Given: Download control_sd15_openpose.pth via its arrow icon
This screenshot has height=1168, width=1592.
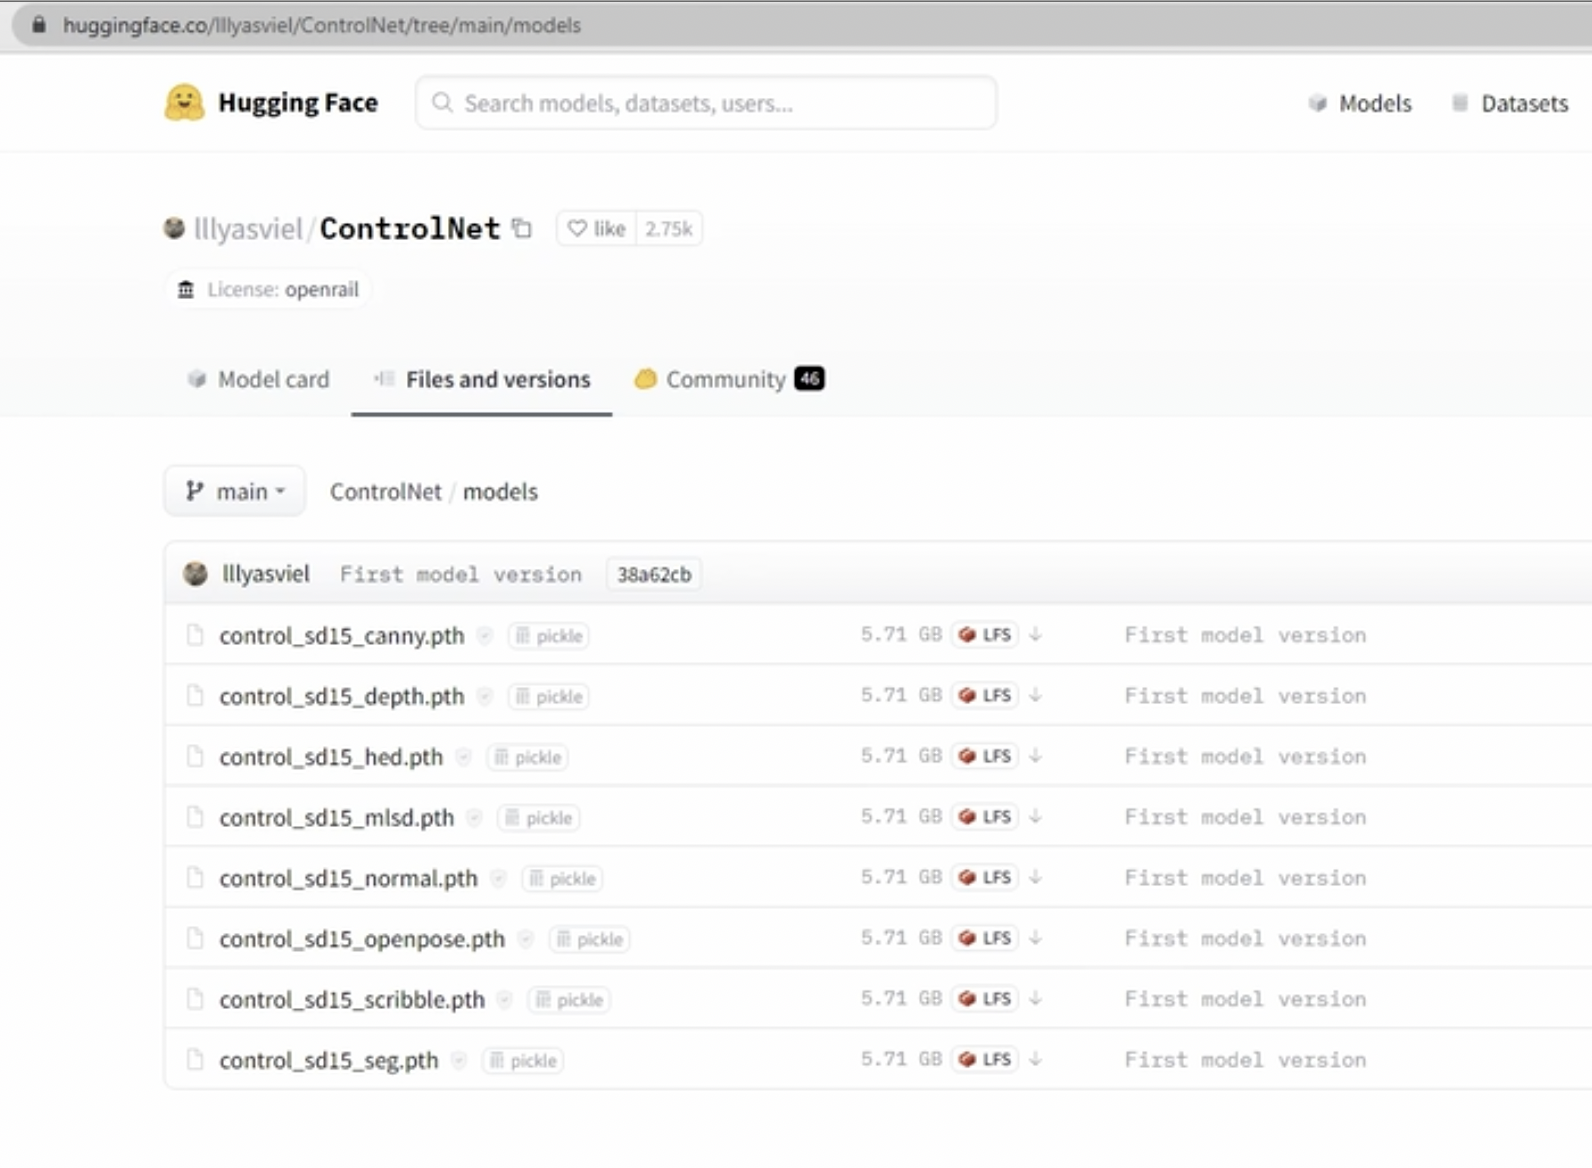Looking at the screenshot, I should (1036, 938).
